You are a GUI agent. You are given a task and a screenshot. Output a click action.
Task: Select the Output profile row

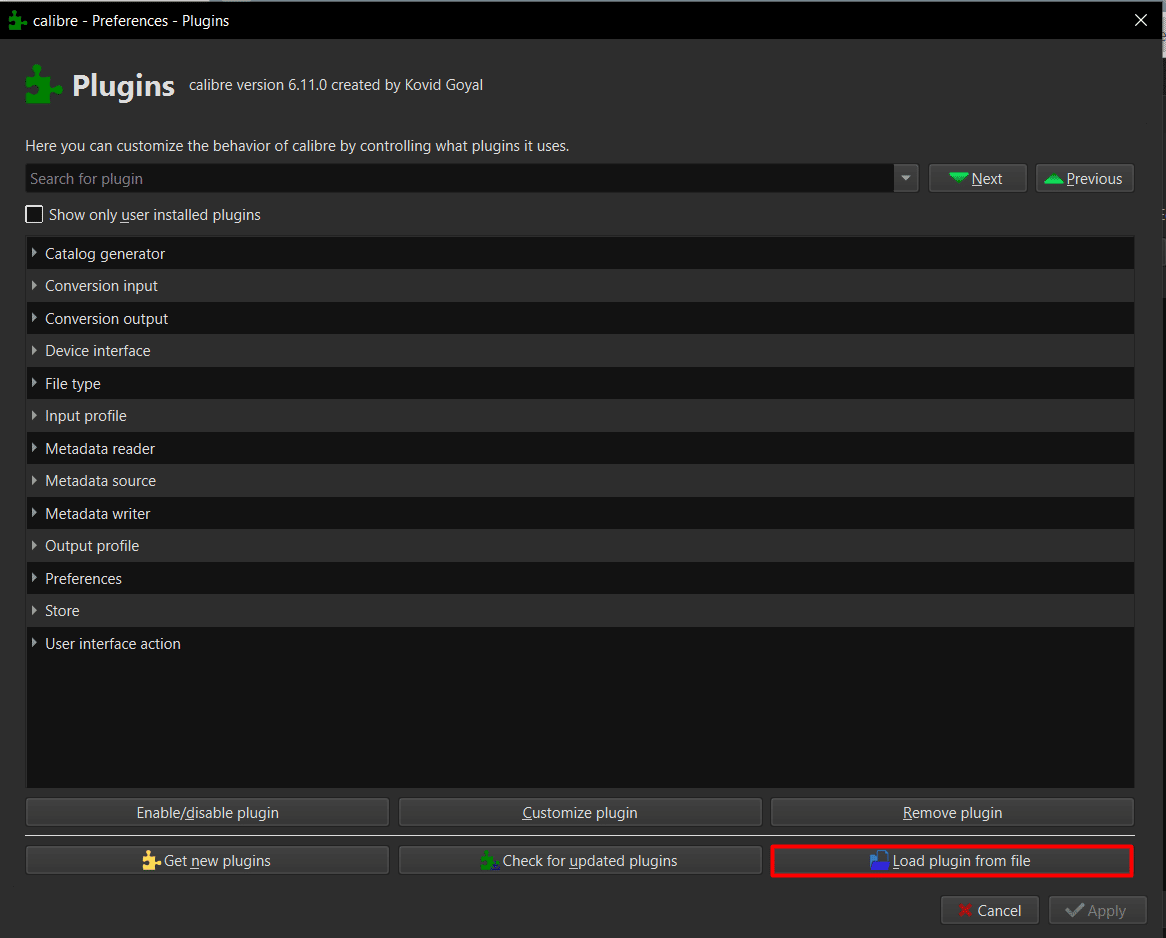click(92, 546)
